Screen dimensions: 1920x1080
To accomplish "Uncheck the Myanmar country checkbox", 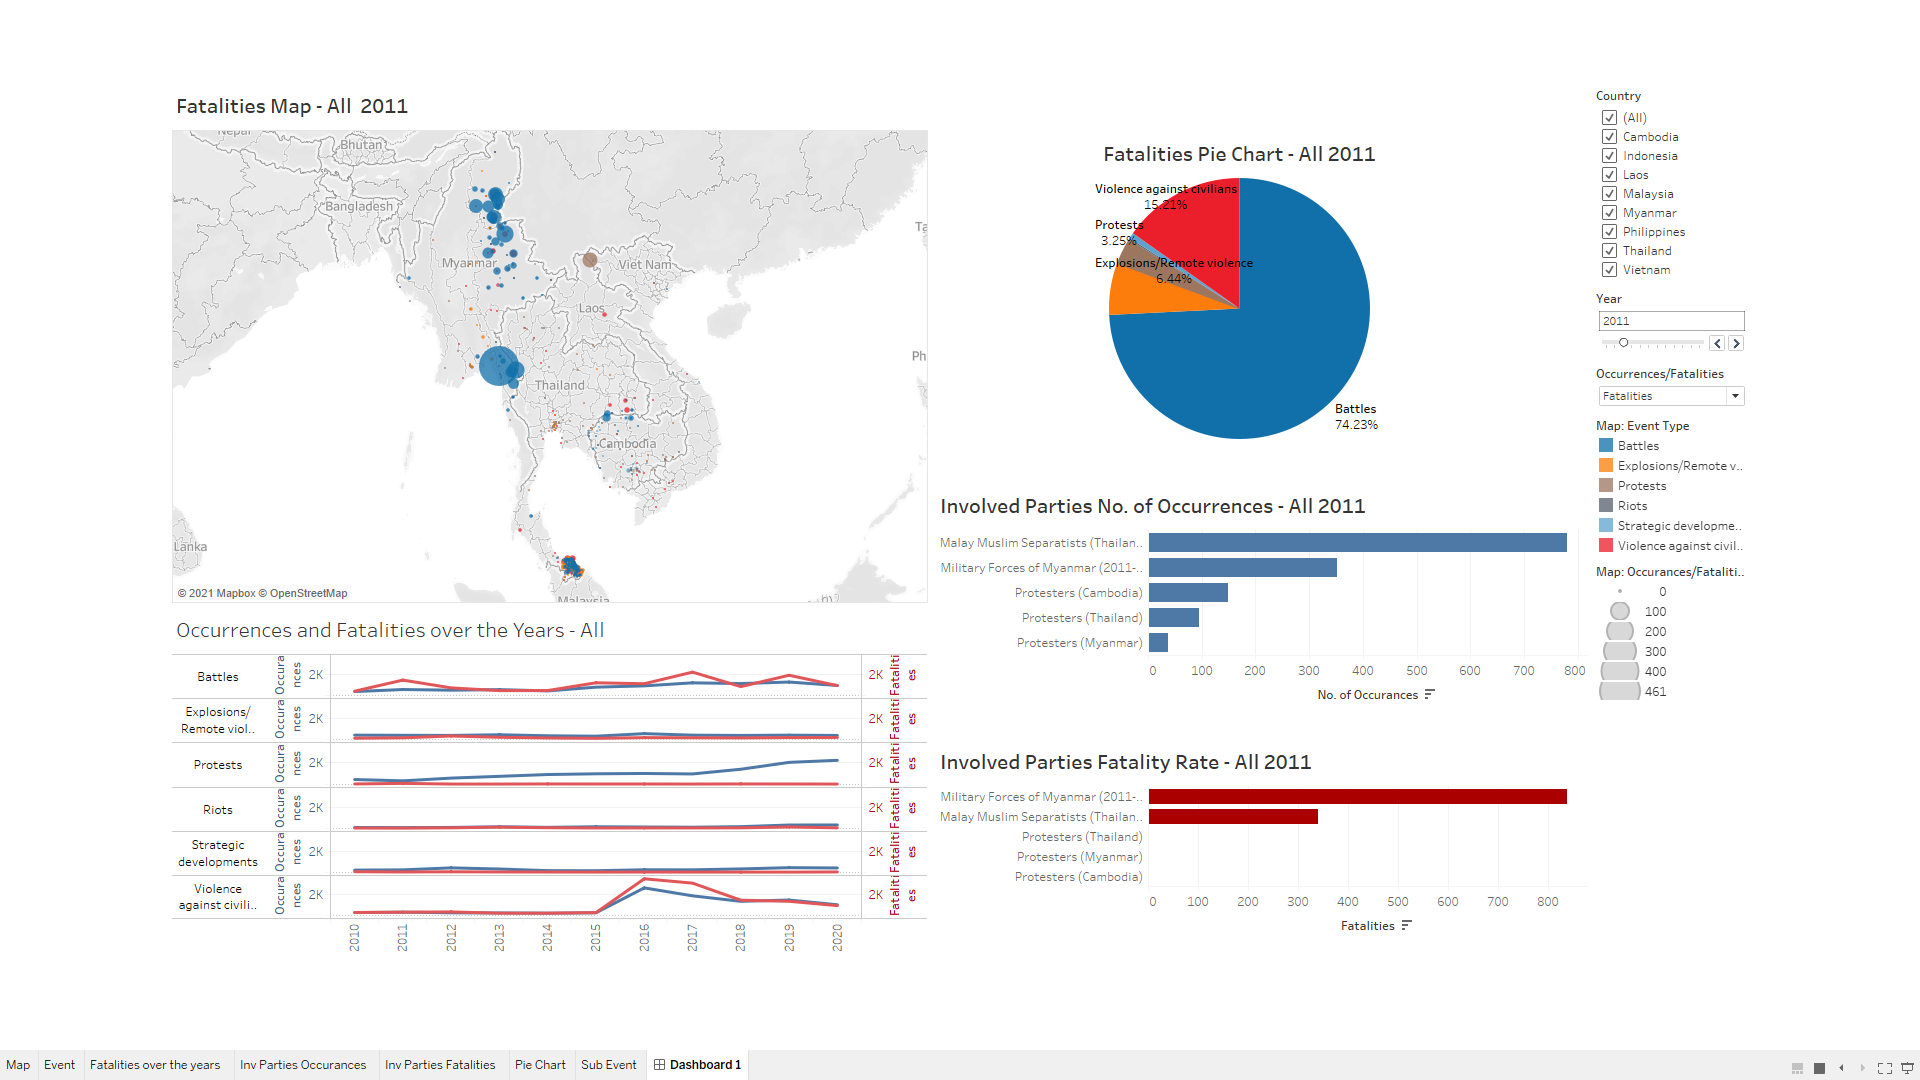I will pyautogui.click(x=1609, y=213).
